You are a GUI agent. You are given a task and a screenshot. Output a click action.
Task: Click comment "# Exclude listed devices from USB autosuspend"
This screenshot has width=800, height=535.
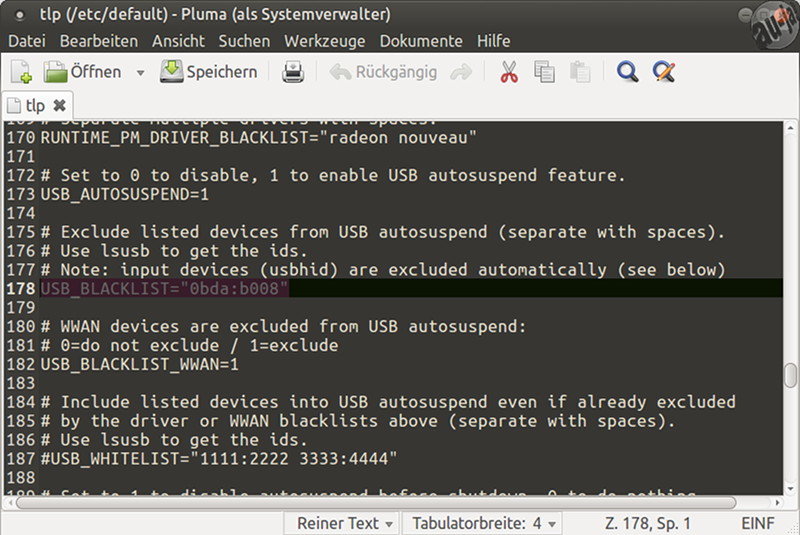[383, 232]
